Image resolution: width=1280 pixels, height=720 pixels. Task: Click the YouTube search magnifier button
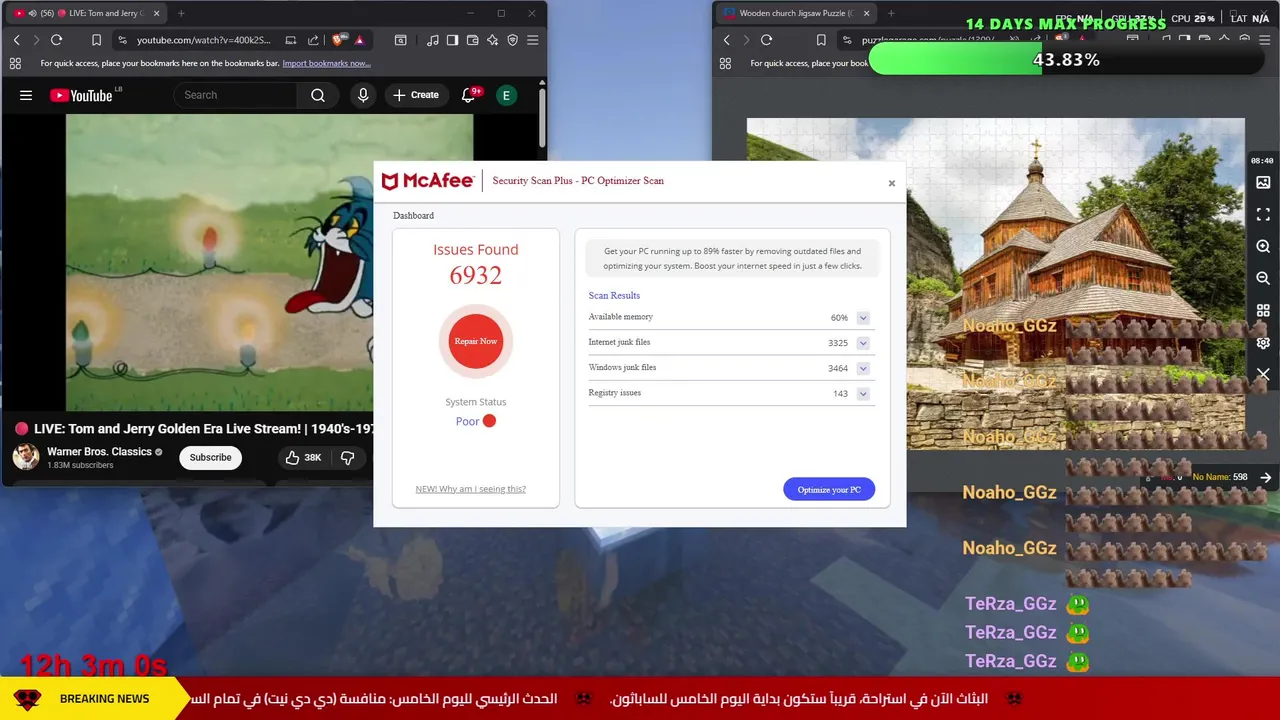[318, 95]
